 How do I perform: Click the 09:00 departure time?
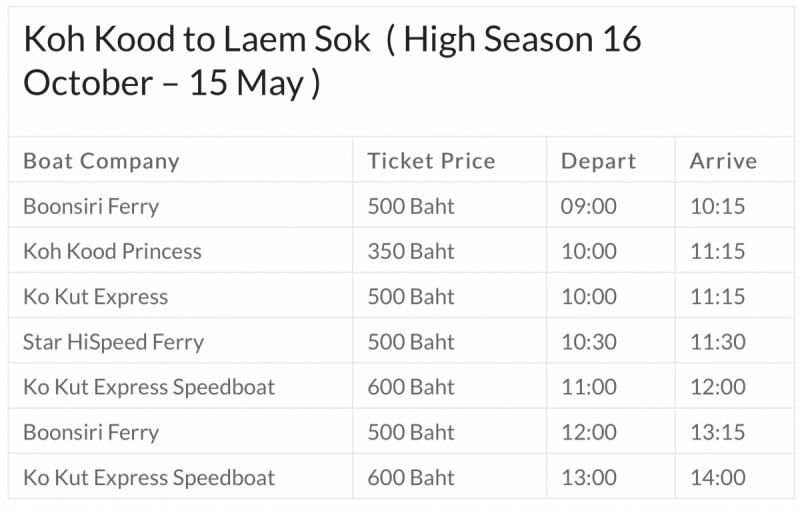pos(589,207)
